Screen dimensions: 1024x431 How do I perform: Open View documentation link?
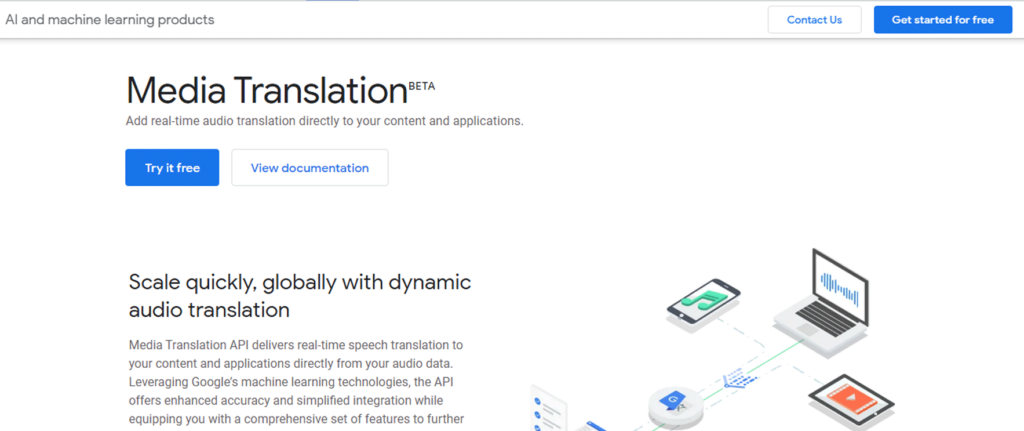tap(310, 168)
